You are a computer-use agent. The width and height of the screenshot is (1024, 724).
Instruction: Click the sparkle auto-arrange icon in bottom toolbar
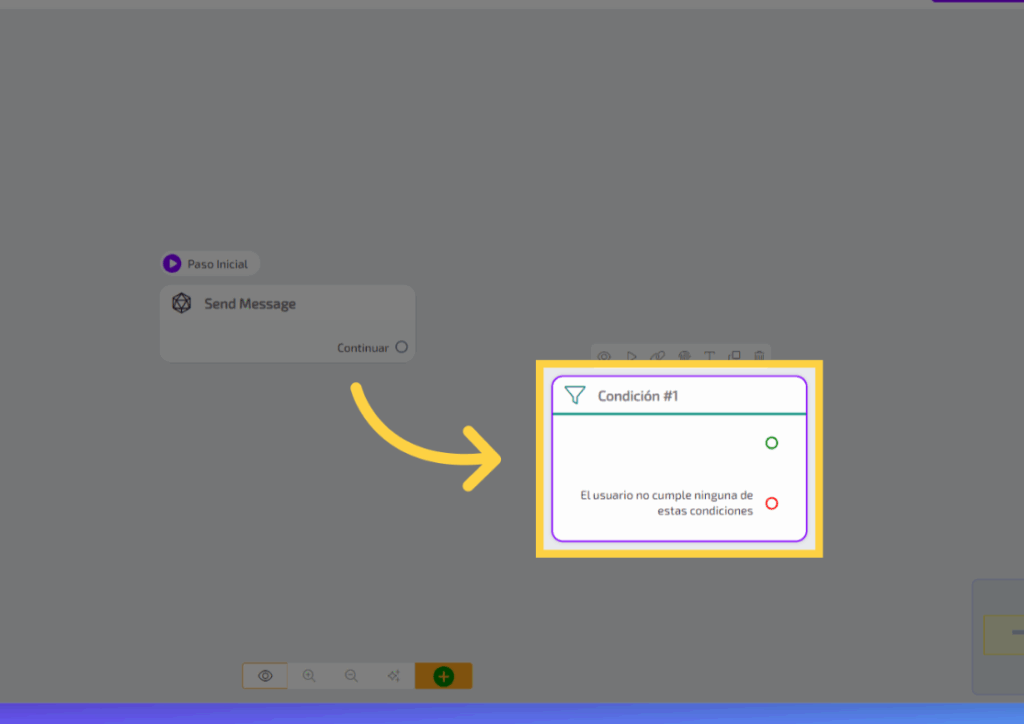[393, 676]
